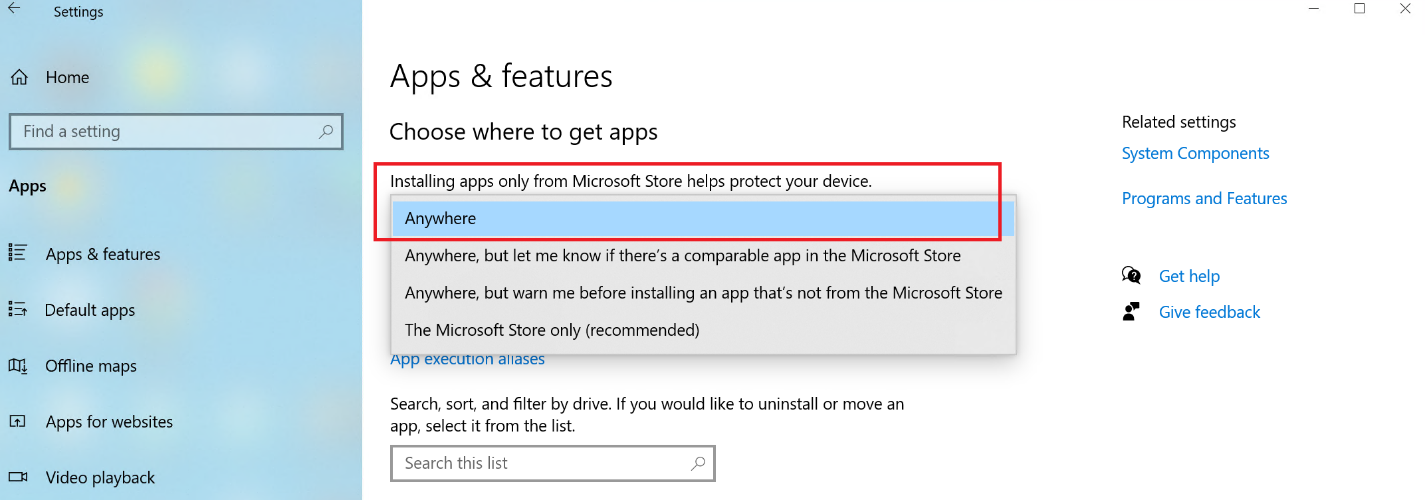Image resolution: width=1427 pixels, height=502 pixels.
Task: Click Choose where to get apps heading
Action: click(x=523, y=132)
